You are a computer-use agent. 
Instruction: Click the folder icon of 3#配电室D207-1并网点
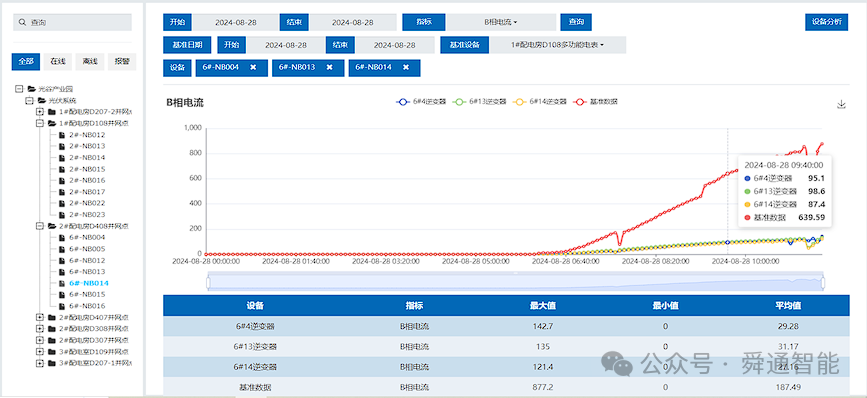coord(52,363)
